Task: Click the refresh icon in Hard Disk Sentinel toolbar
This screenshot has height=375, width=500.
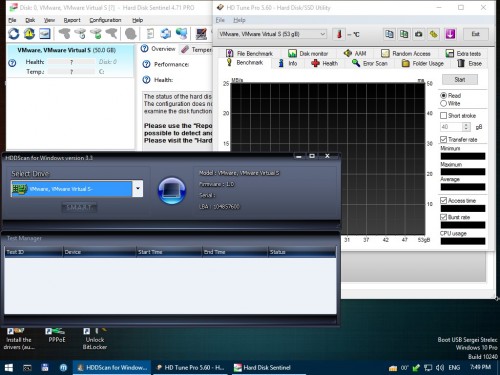Action: 14,34
